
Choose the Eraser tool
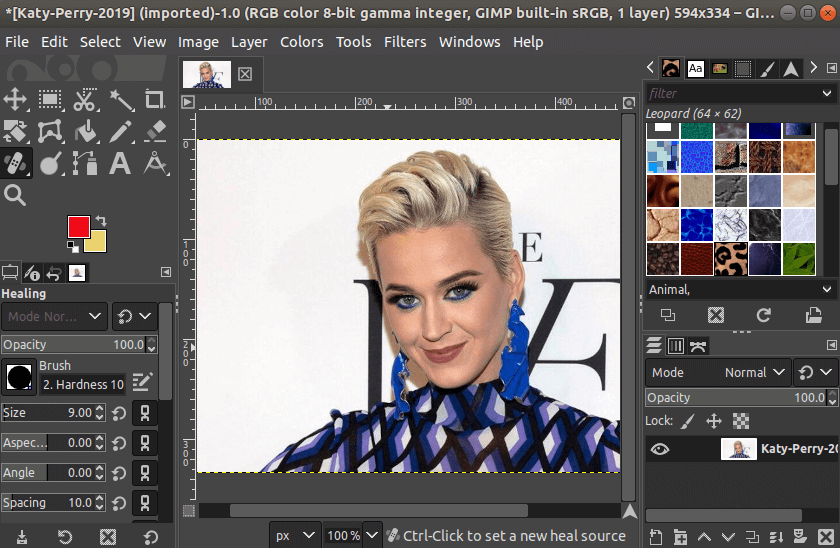154,131
